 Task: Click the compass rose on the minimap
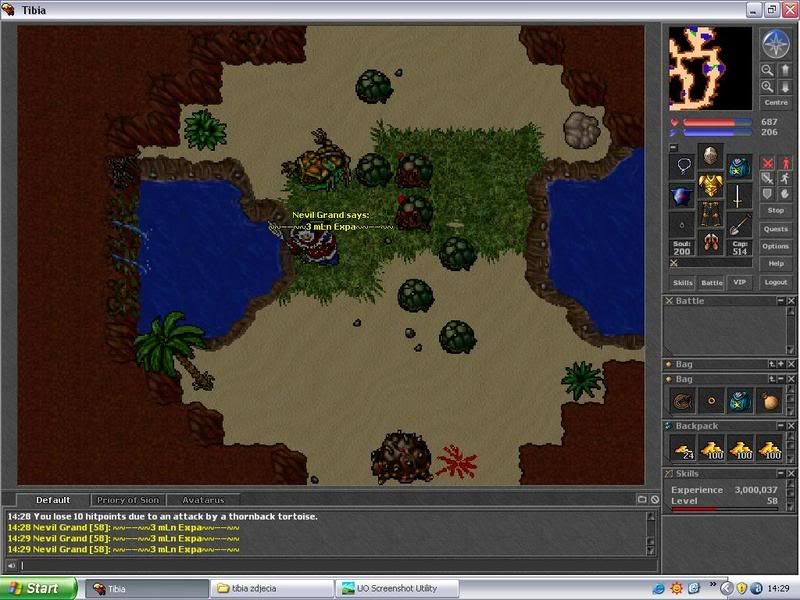(776, 43)
